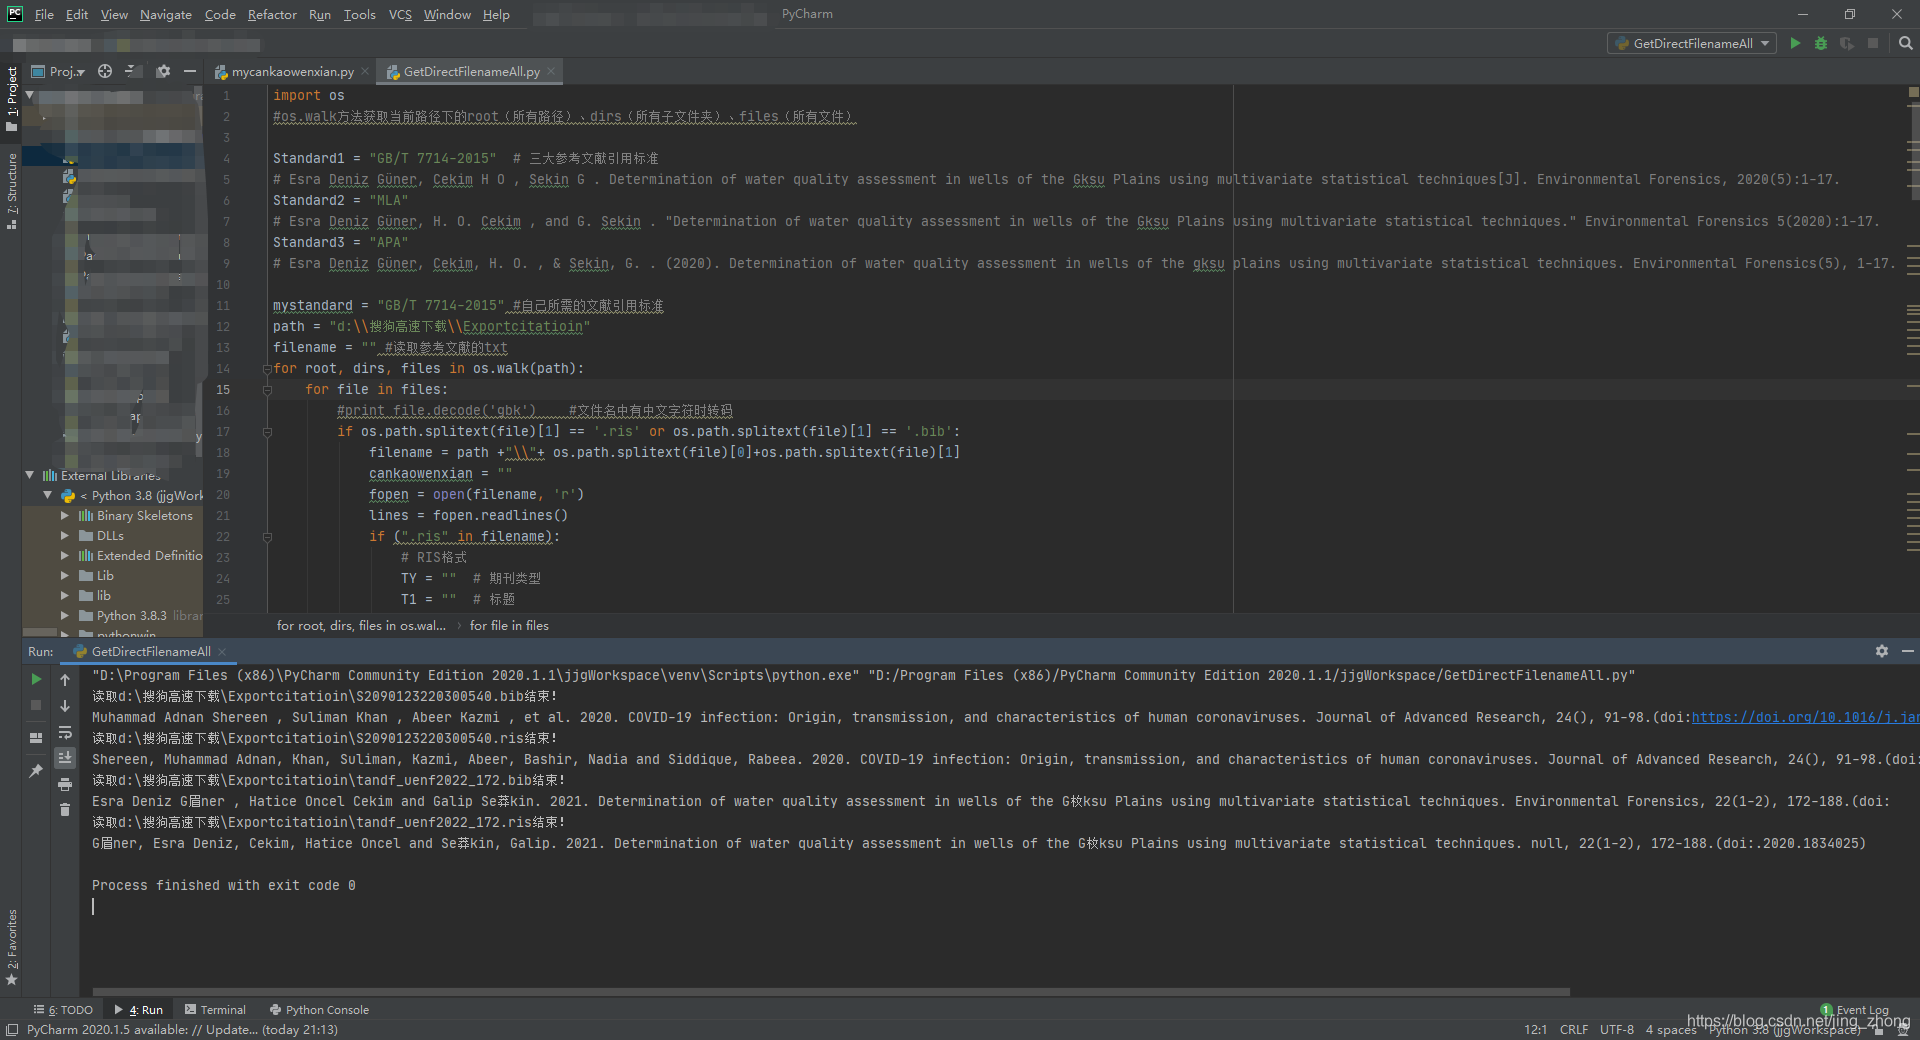Toggle pin tab in the Run panel
This screenshot has height=1040, width=1920.
(x=36, y=770)
